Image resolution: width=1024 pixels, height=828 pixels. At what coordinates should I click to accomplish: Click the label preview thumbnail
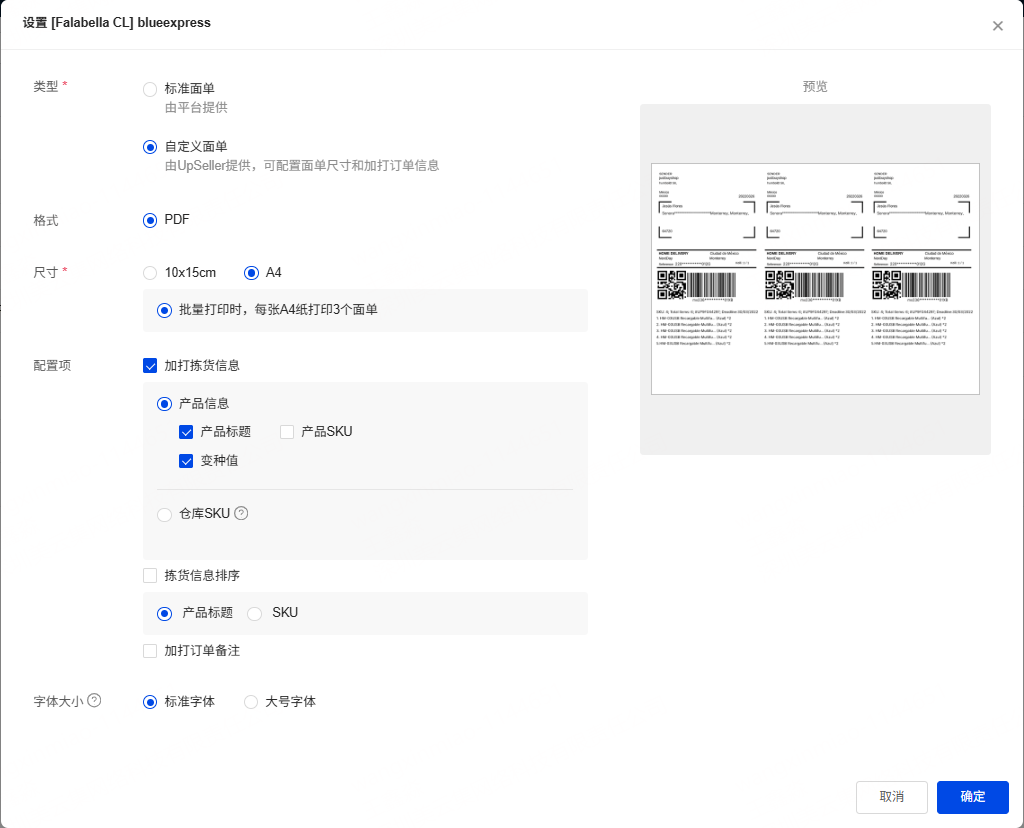(815, 278)
